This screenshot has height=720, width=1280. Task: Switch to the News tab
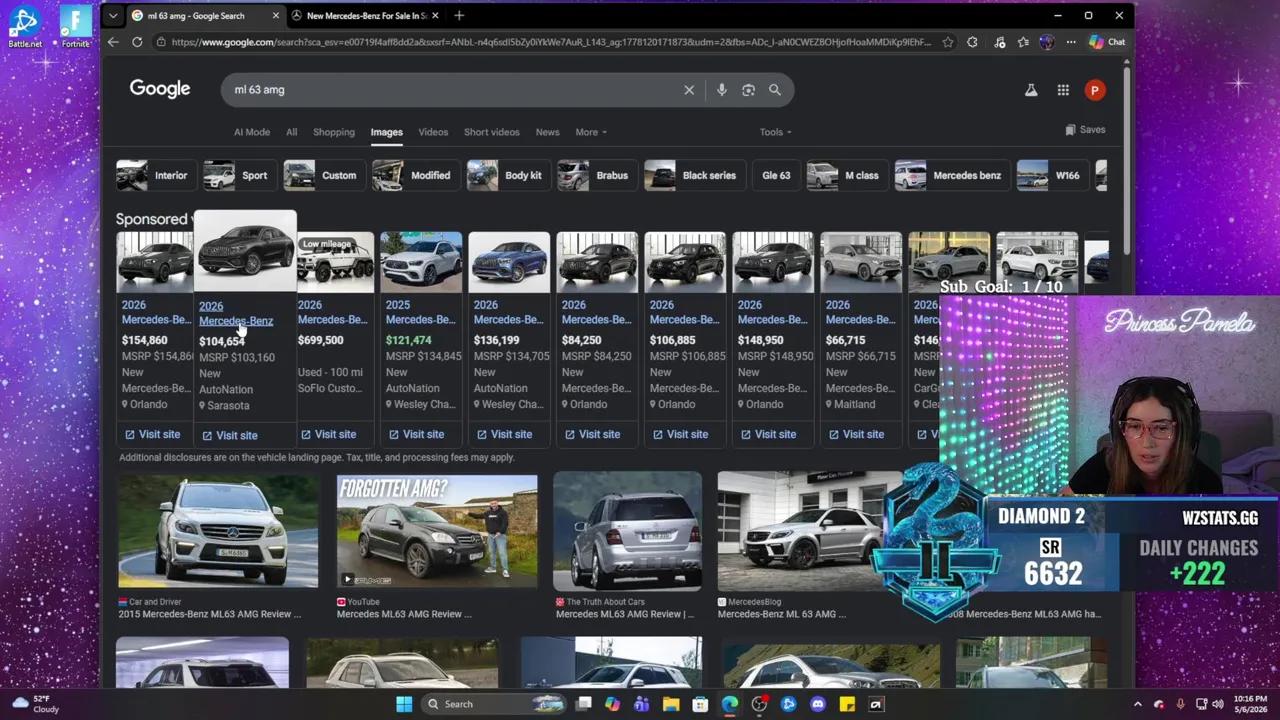pyautogui.click(x=547, y=132)
